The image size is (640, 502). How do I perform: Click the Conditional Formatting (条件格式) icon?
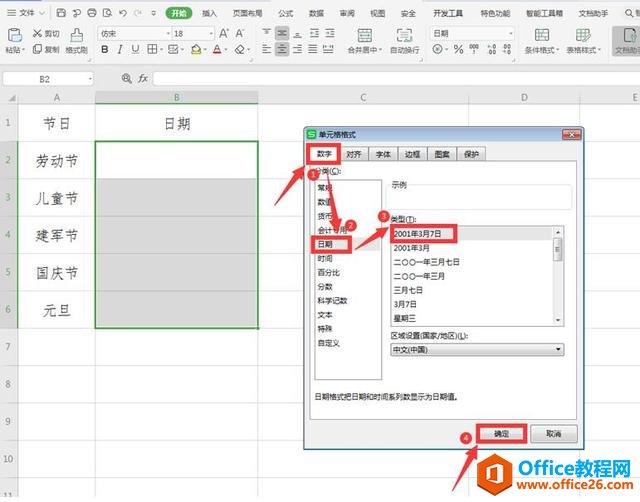pos(542,36)
